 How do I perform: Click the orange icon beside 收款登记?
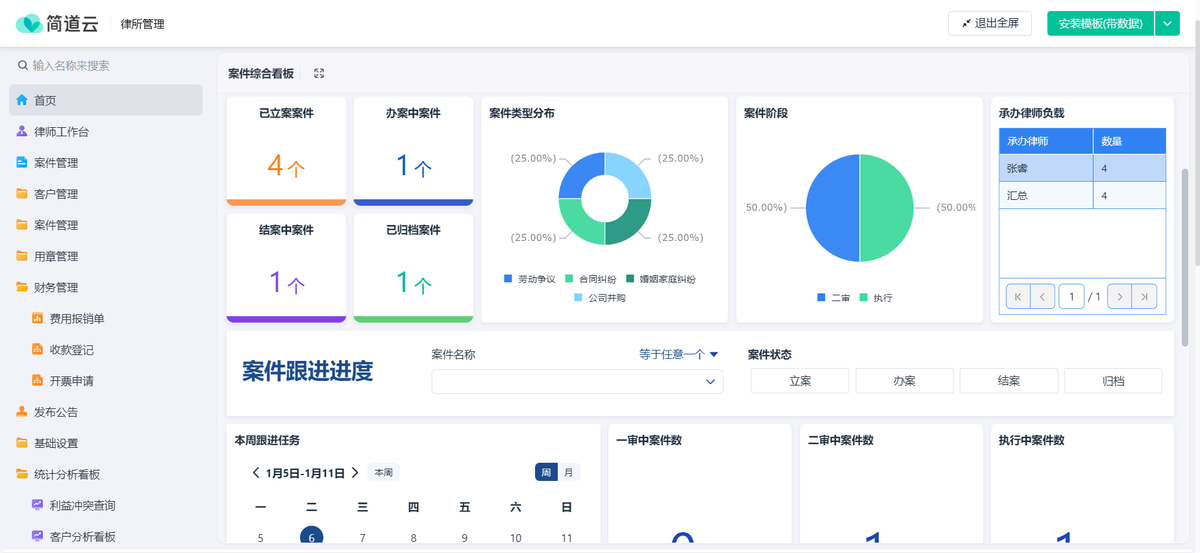[x=38, y=349]
